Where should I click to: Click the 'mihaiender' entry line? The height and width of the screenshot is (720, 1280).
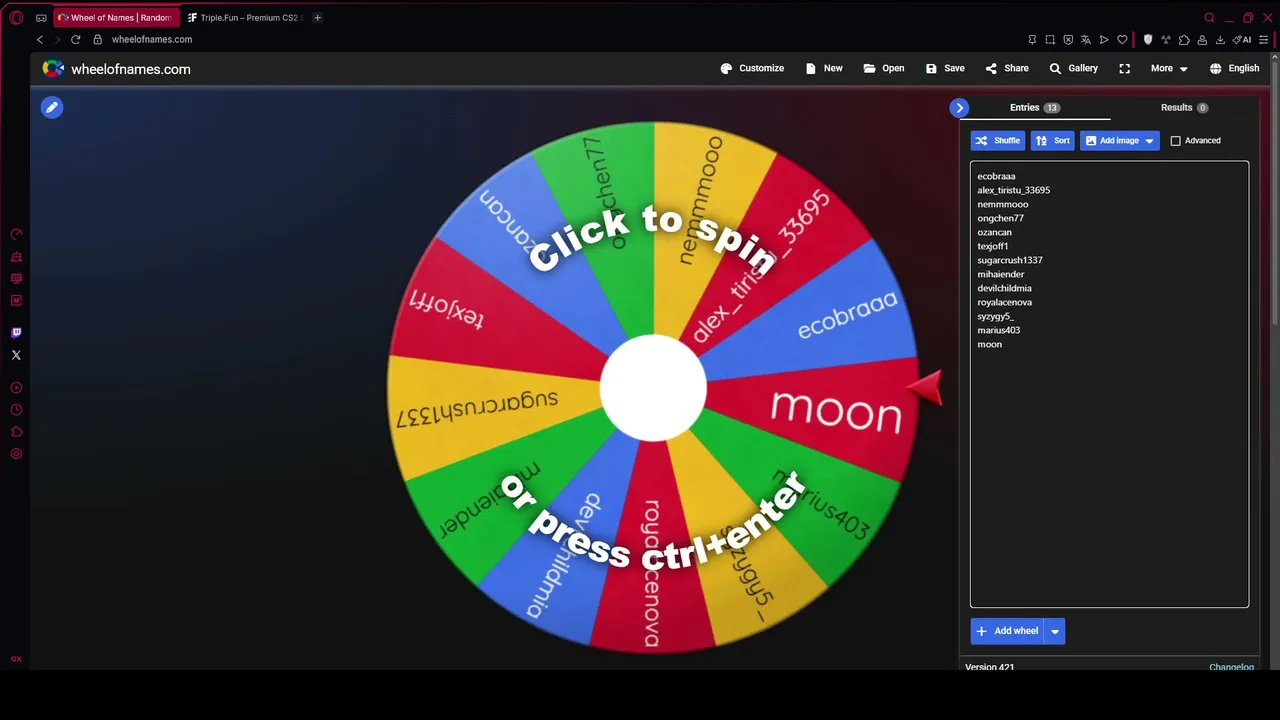coord(1001,274)
